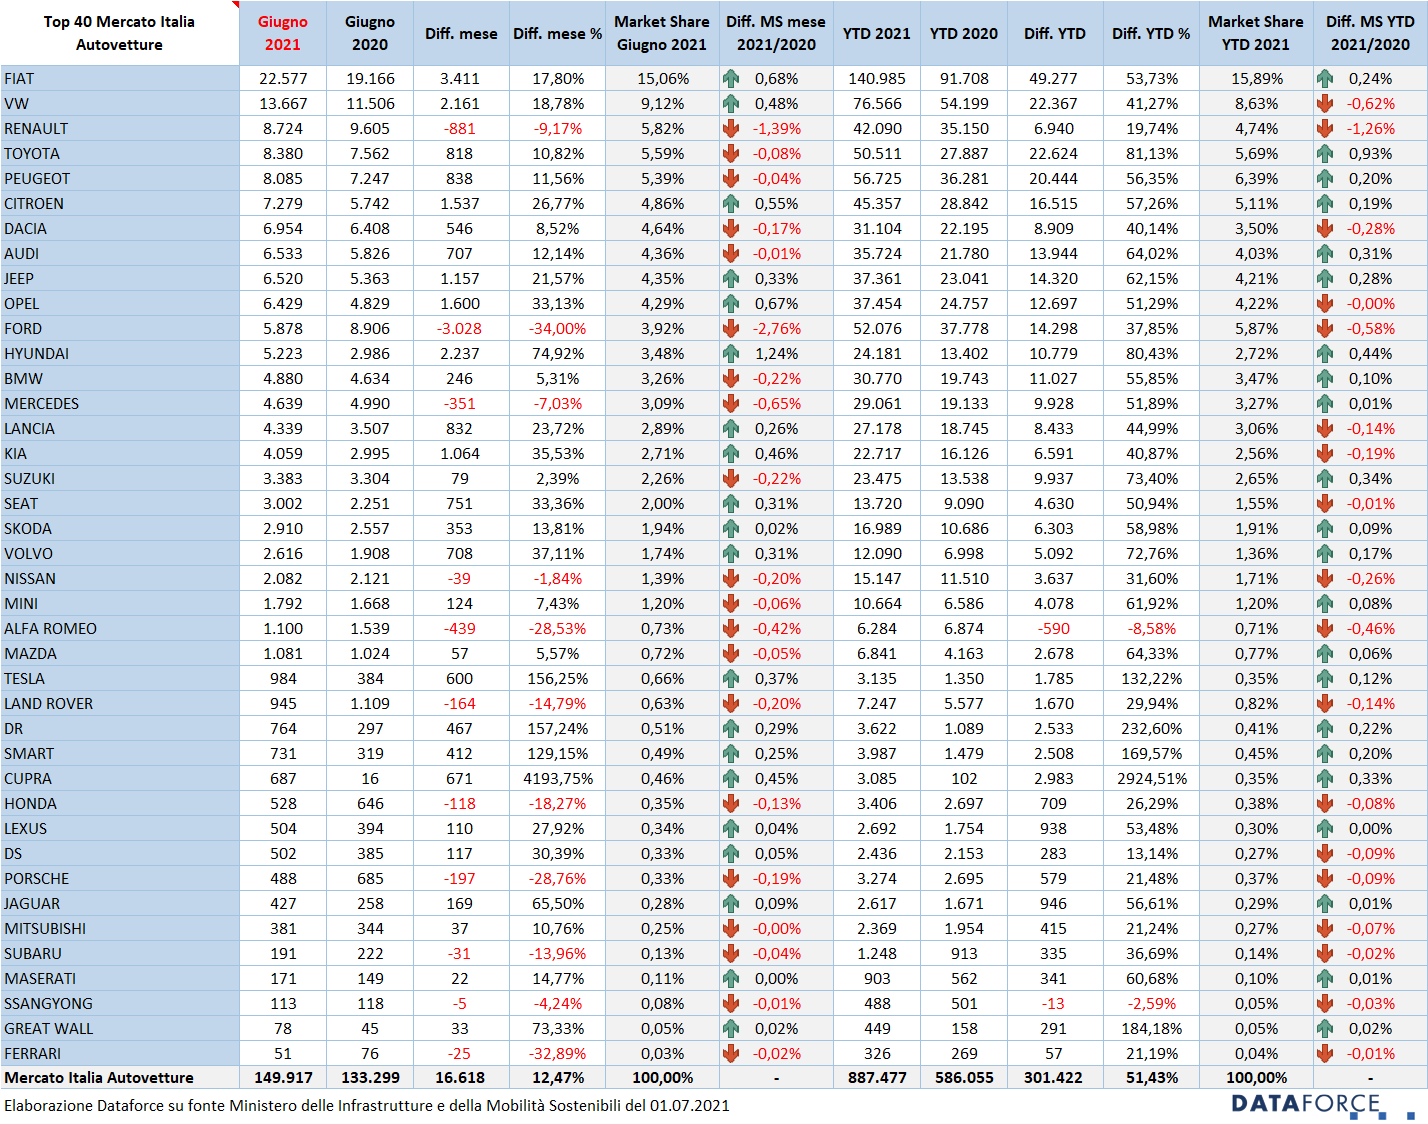Click the total Giugno 2021 value 149.917

click(283, 1077)
